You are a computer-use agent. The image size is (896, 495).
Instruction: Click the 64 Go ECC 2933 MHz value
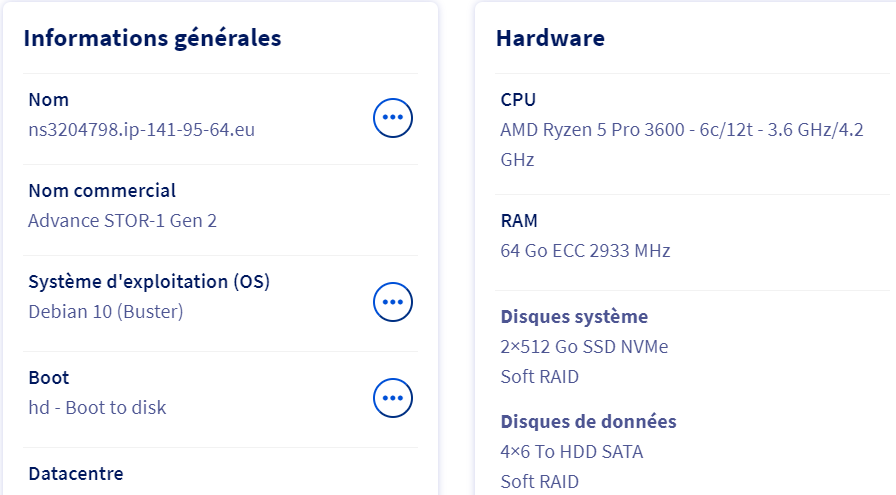[585, 250]
